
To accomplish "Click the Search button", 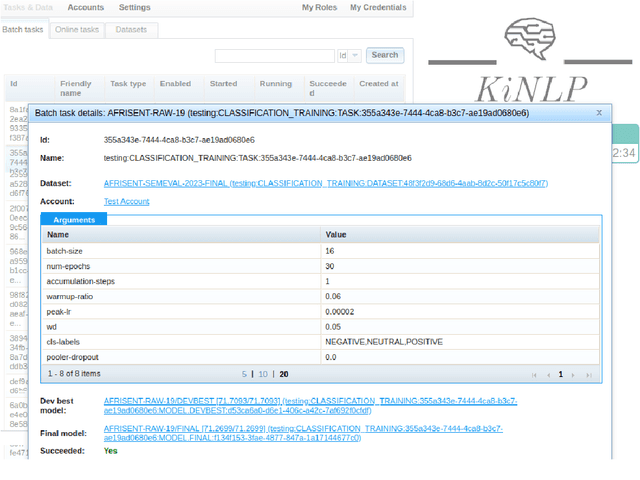I will (385, 55).
